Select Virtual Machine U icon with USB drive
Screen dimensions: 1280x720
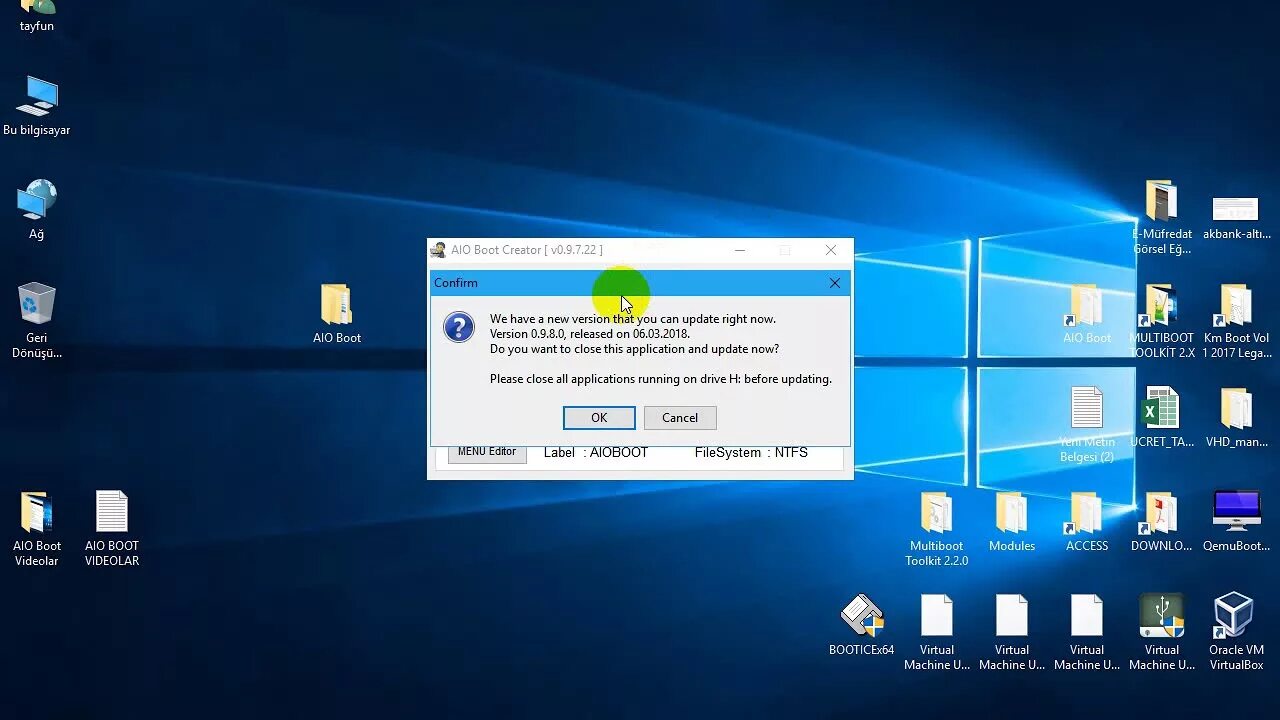tap(1162, 633)
